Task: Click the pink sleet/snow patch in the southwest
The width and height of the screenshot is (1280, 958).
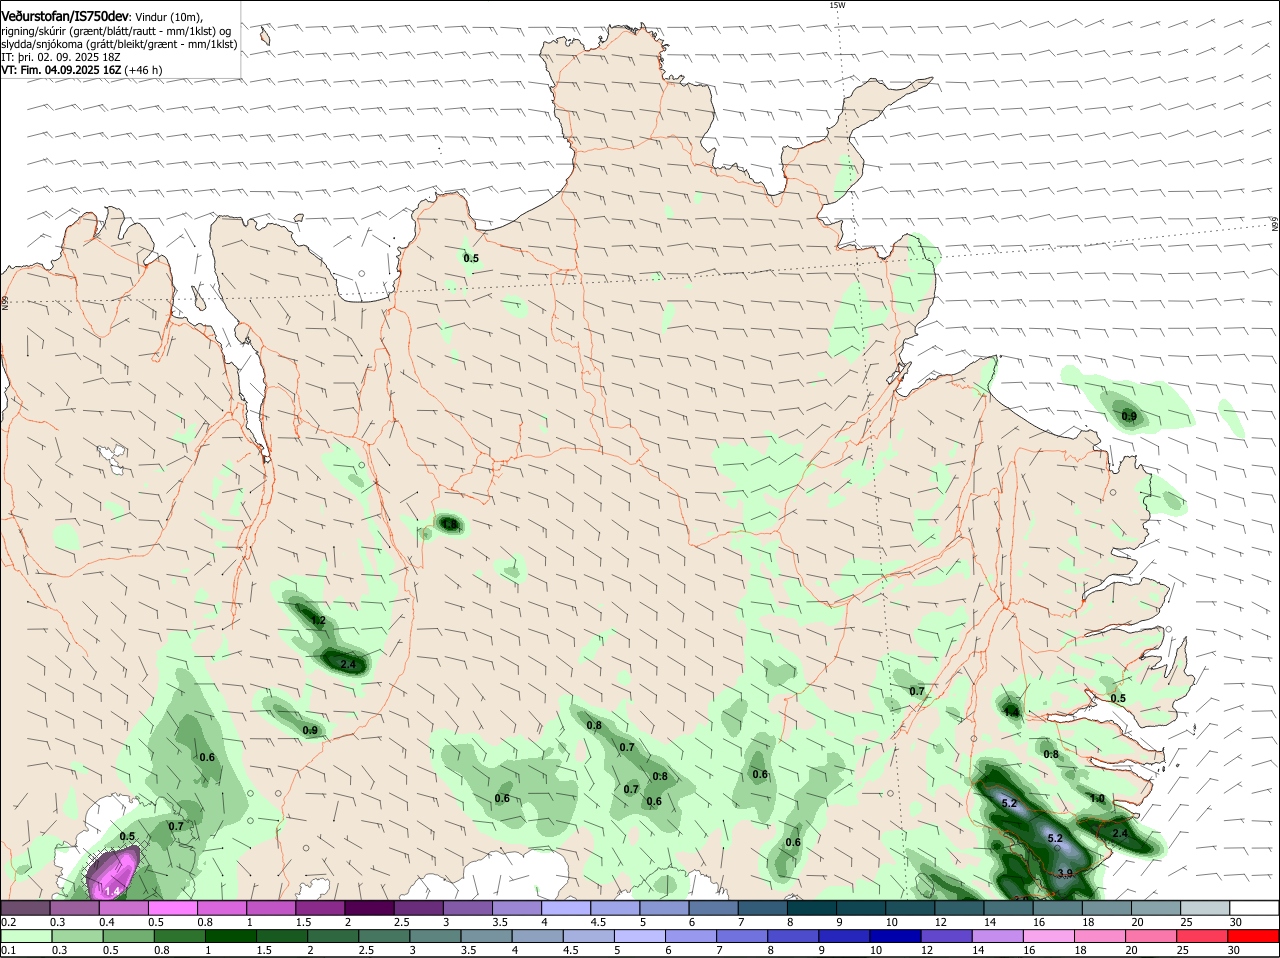Action: [x=112, y=873]
